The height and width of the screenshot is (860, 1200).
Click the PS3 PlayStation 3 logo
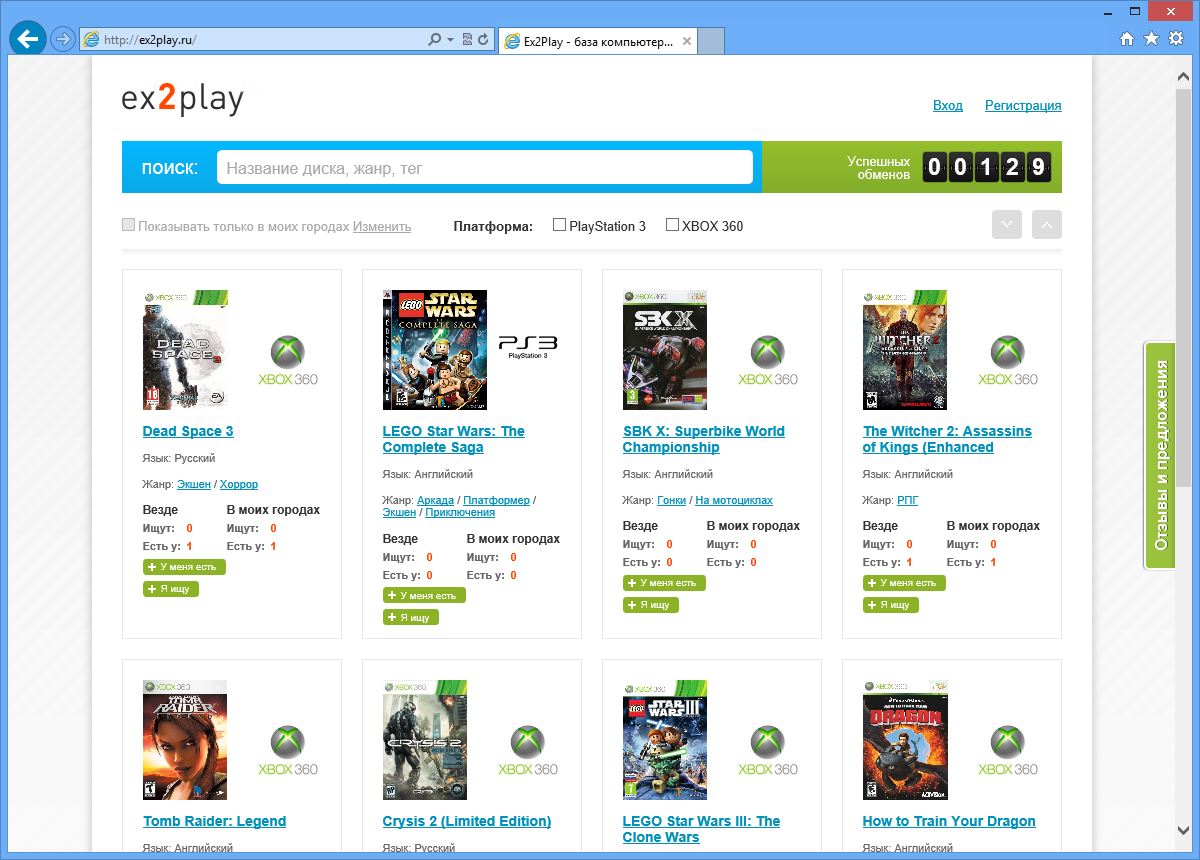528,347
